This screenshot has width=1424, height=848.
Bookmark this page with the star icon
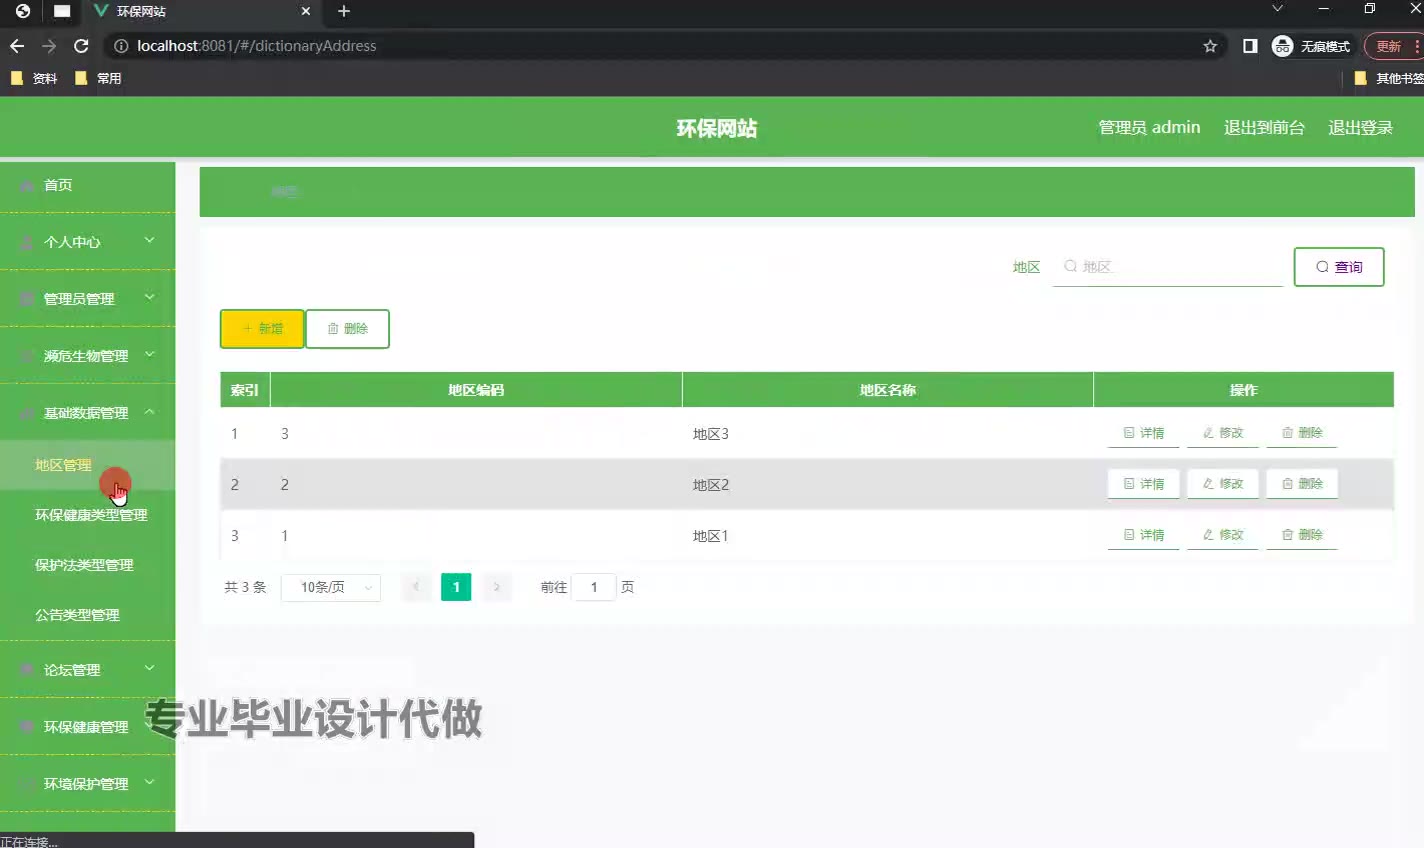[x=1210, y=46]
